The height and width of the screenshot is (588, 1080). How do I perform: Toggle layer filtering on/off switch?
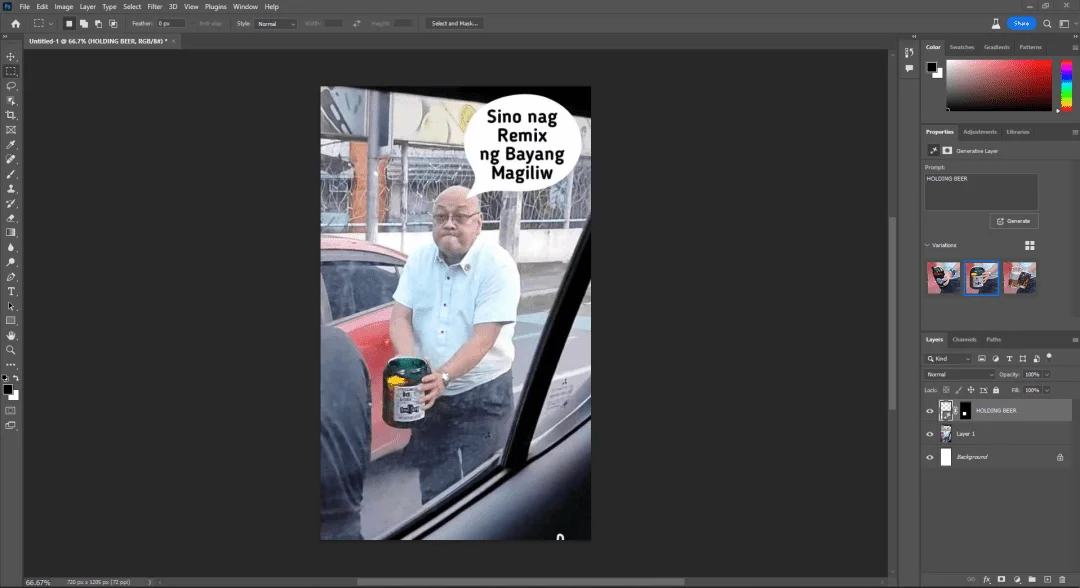pyautogui.click(x=1049, y=357)
